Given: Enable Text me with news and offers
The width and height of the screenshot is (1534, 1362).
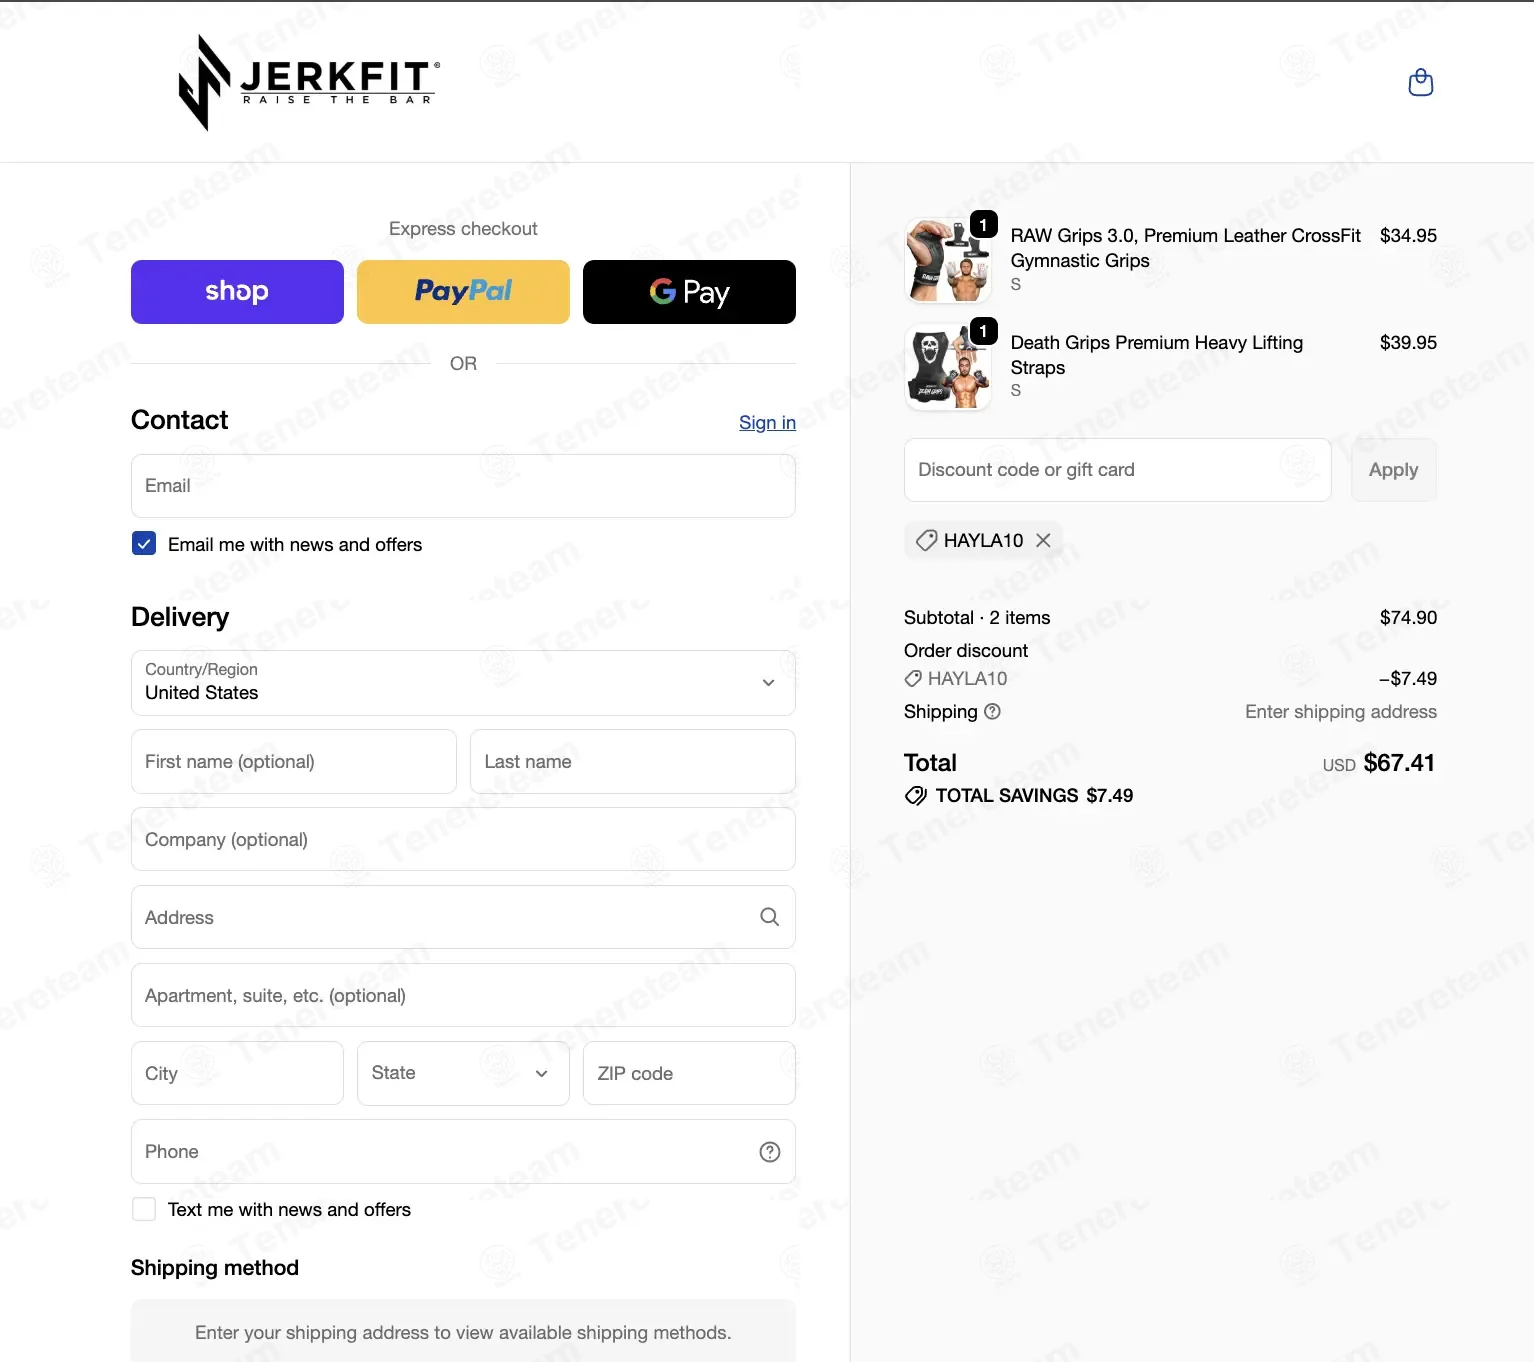Looking at the screenshot, I should coord(144,1209).
